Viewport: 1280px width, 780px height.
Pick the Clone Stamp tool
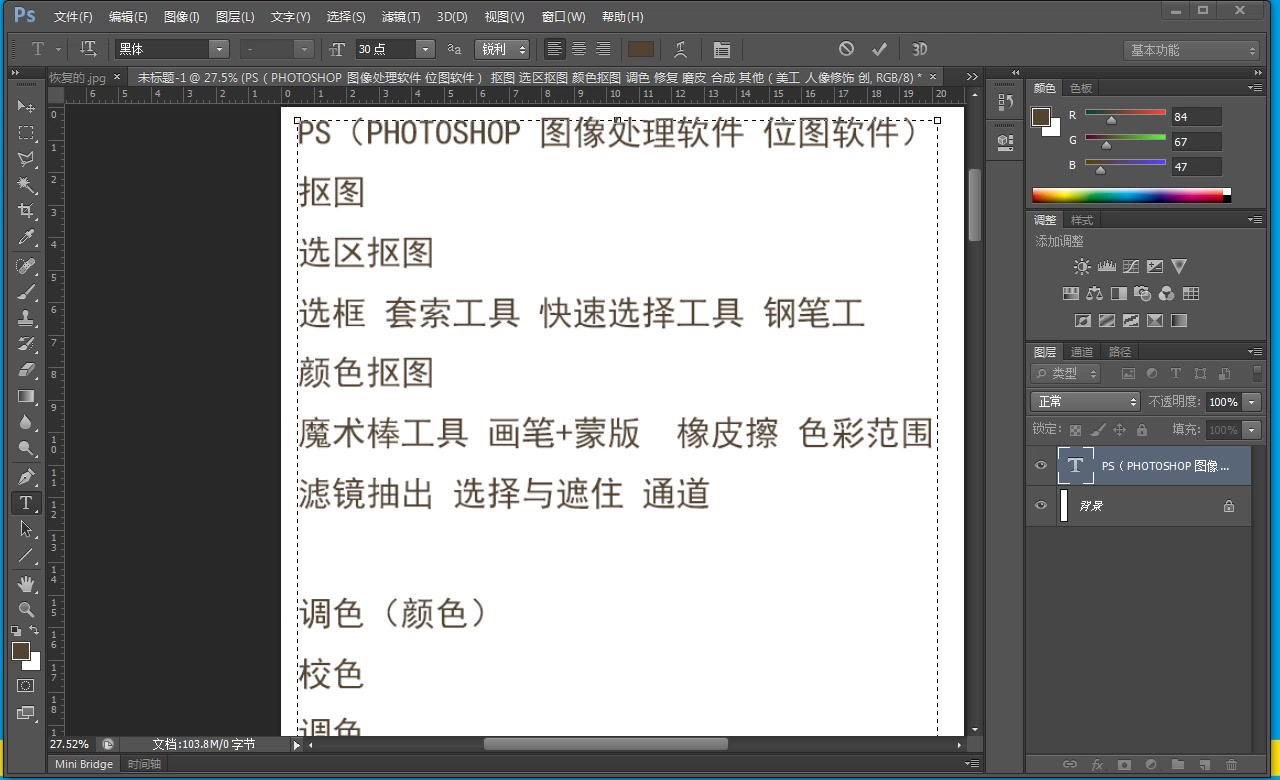click(26, 318)
